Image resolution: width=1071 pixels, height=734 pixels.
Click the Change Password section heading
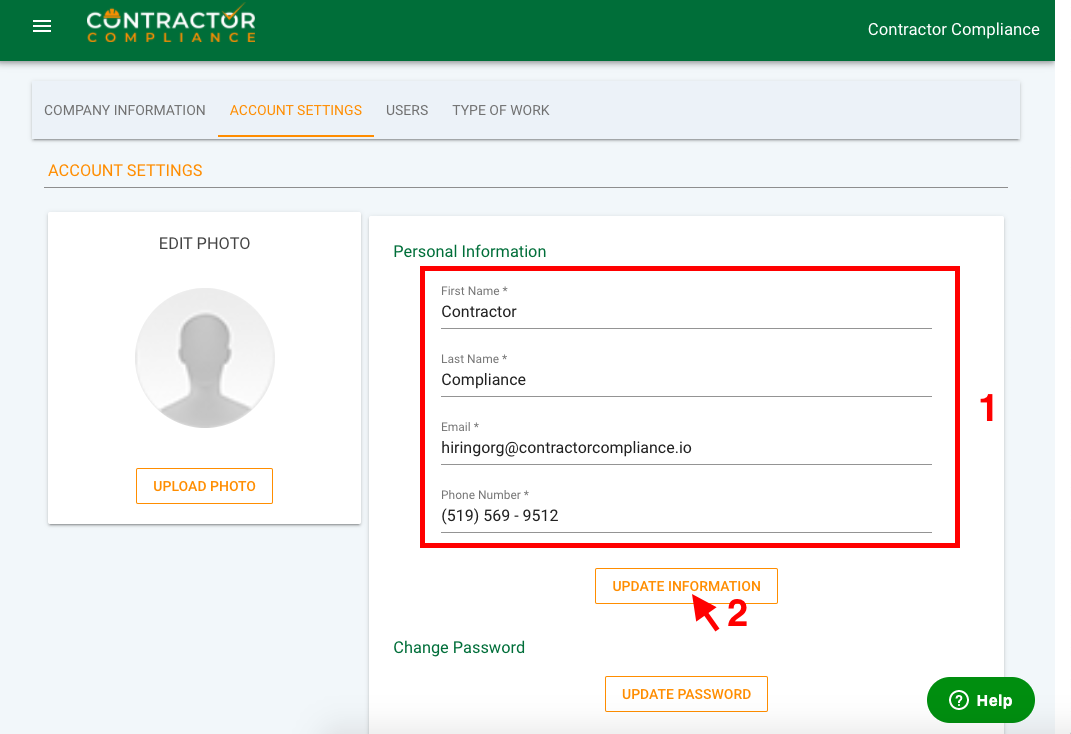[459, 647]
